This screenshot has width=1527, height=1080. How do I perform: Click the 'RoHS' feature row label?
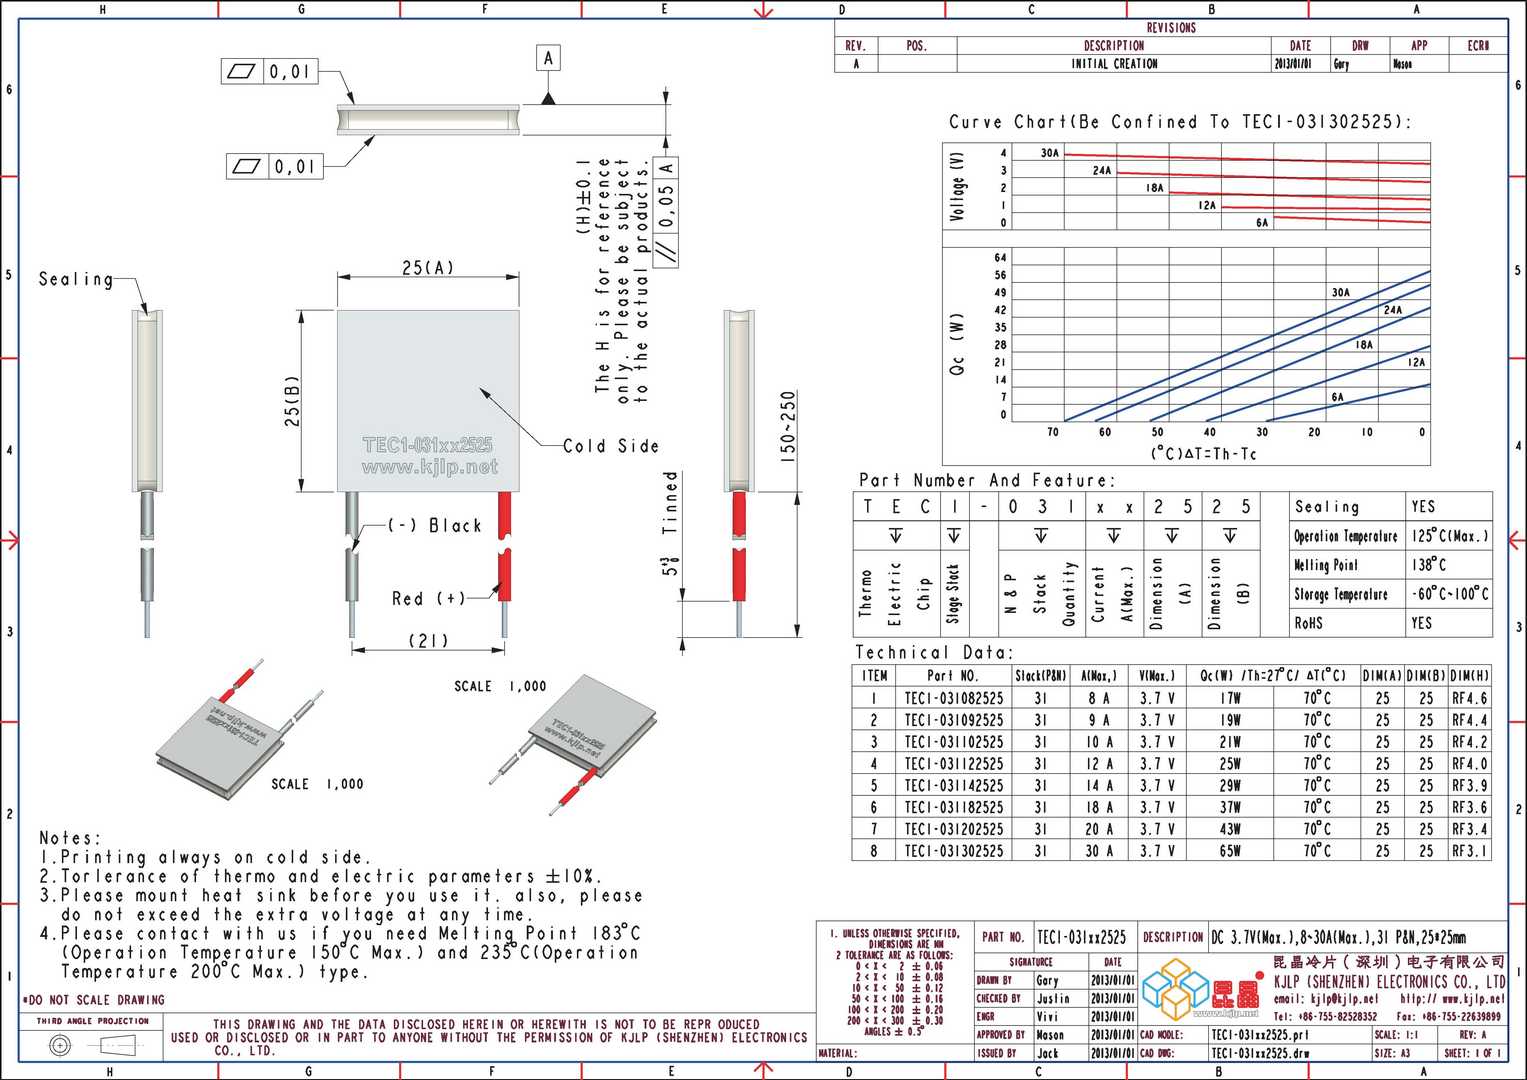pyautogui.click(x=1308, y=622)
